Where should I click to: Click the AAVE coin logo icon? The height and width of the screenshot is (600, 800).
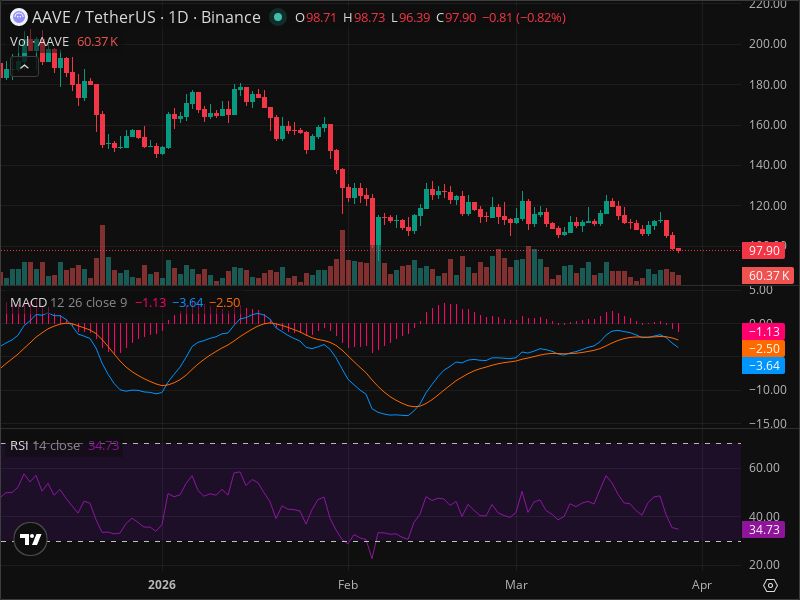coord(19,17)
